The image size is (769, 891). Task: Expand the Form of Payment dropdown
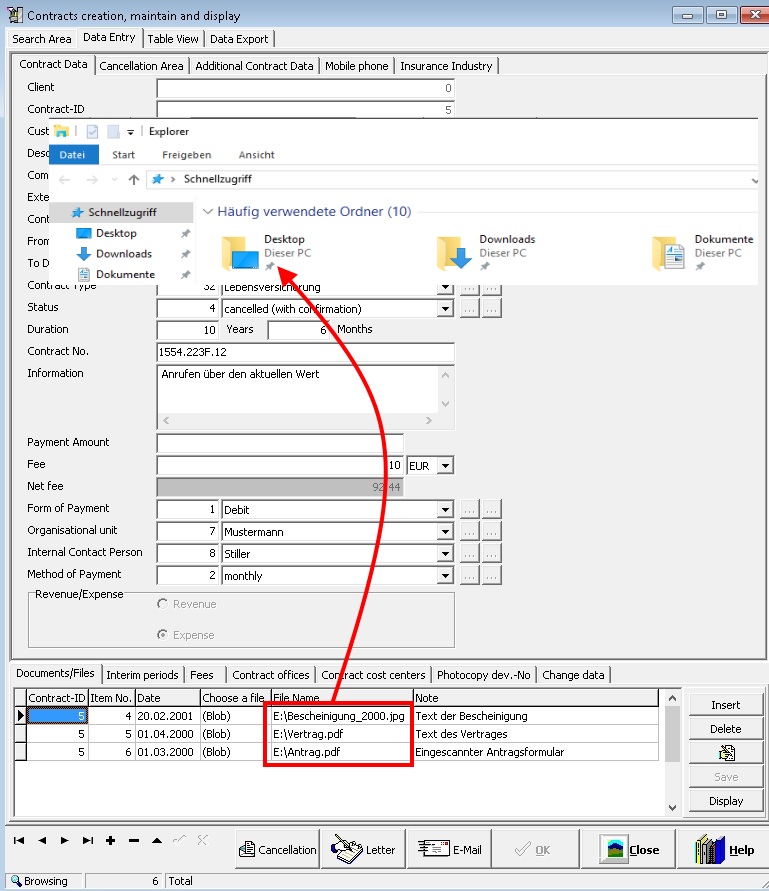click(446, 510)
